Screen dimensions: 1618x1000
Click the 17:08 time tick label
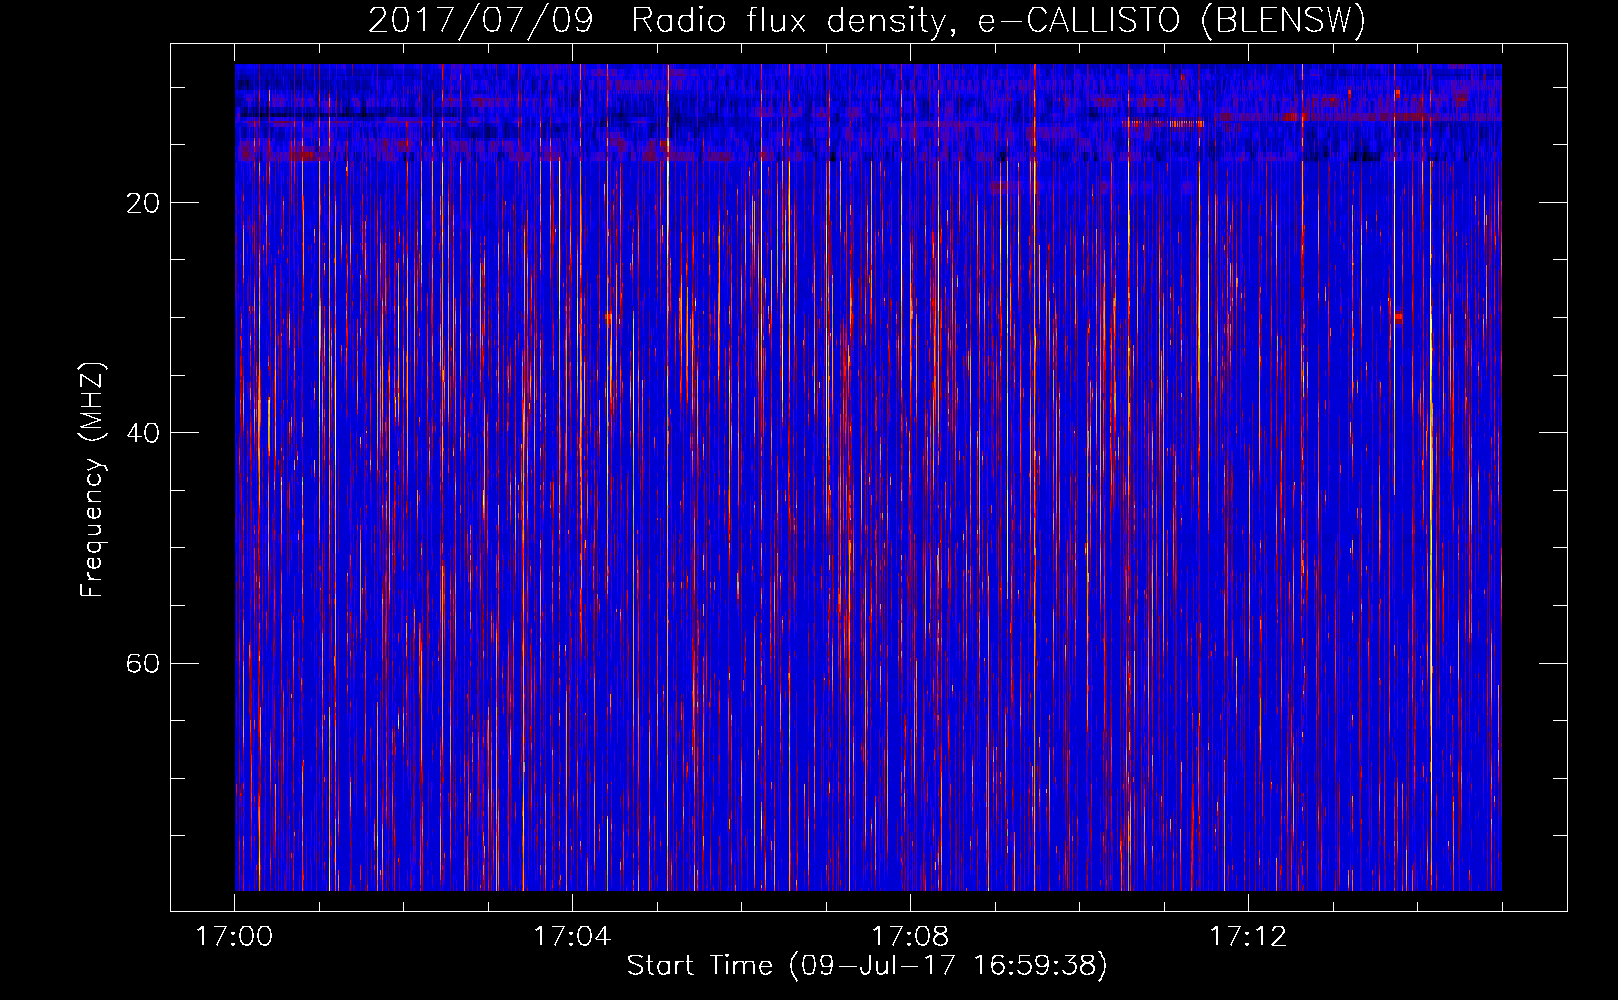pyautogui.click(x=910, y=936)
